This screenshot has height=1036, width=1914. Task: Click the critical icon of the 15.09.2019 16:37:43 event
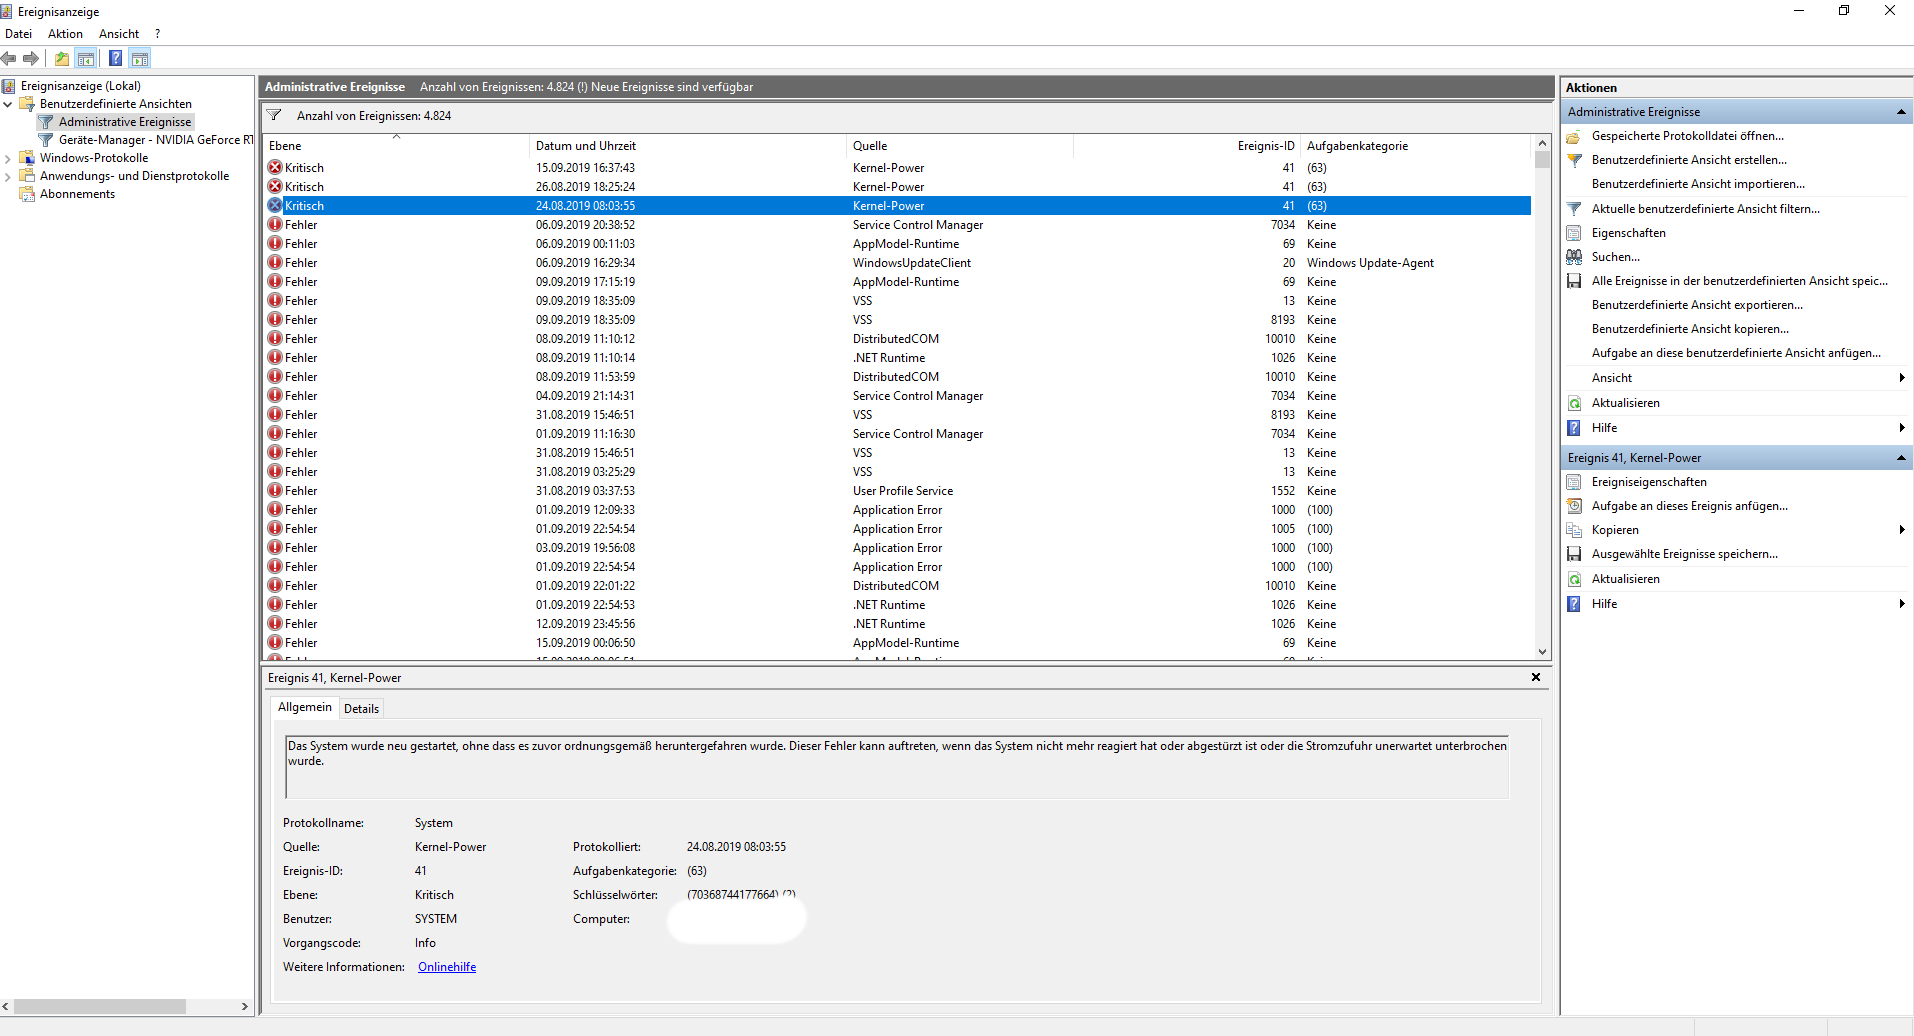(x=275, y=168)
